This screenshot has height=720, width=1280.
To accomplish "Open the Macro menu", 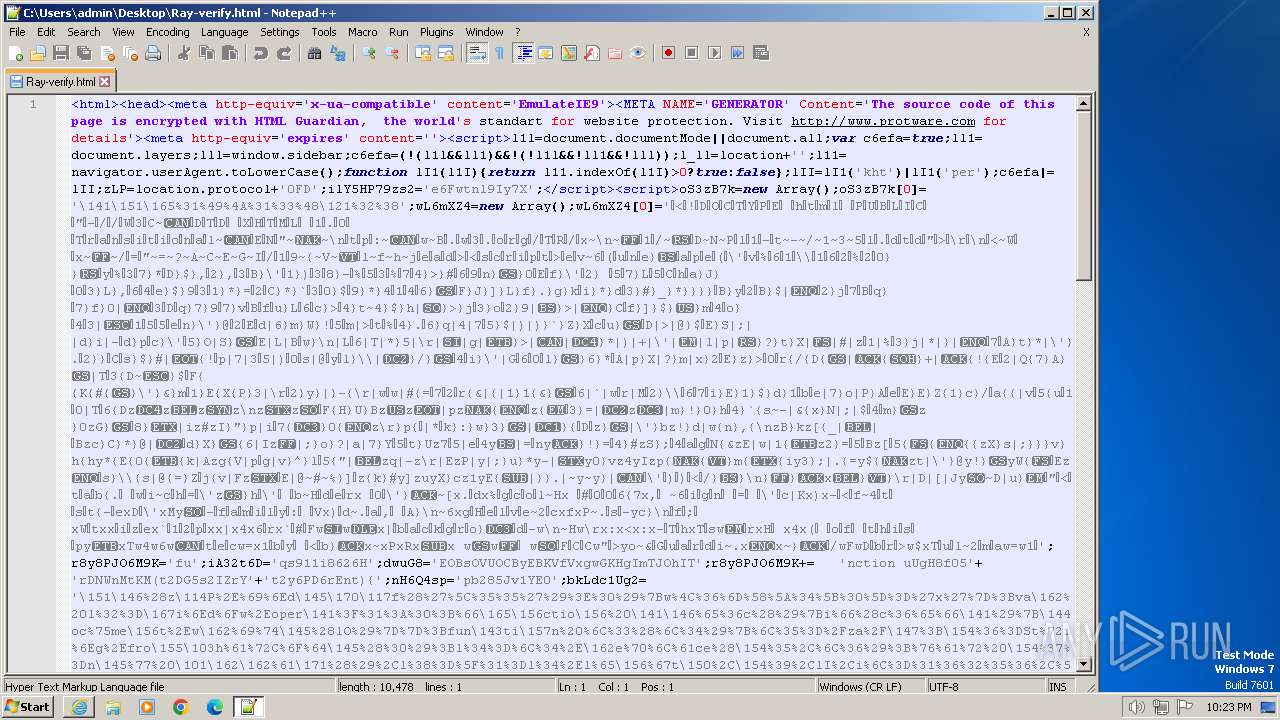I will (363, 32).
